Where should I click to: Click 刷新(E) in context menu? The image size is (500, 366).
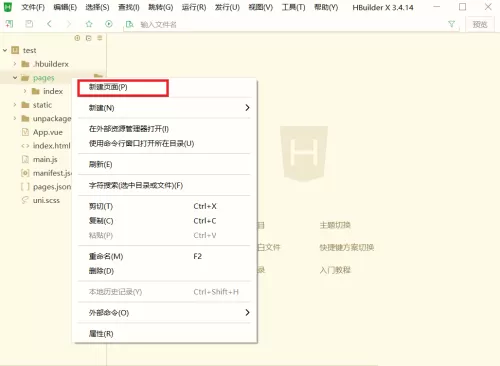(x=100, y=164)
